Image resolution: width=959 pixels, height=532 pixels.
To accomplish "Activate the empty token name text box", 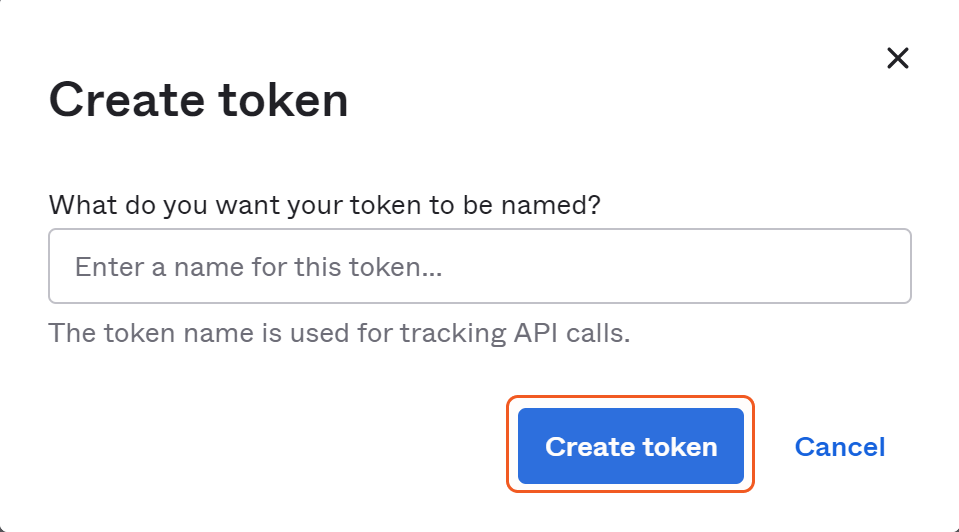I will pyautogui.click(x=480, y=266).
